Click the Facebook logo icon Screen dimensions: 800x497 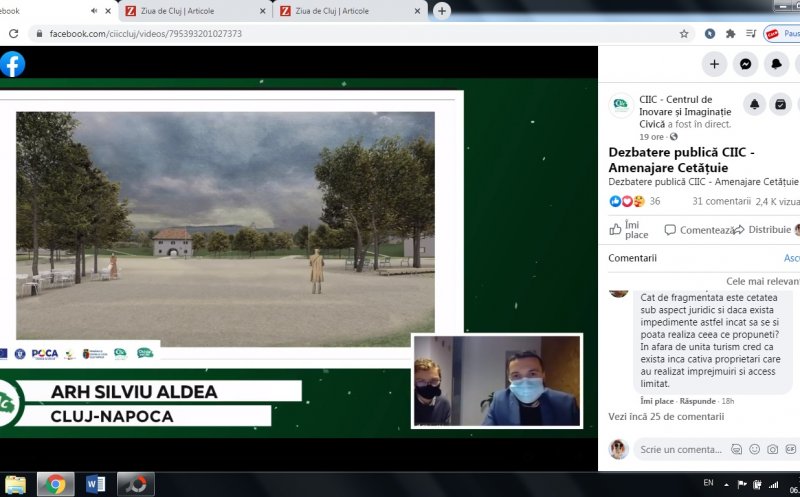pyautogui.click(x=12, y=64)
